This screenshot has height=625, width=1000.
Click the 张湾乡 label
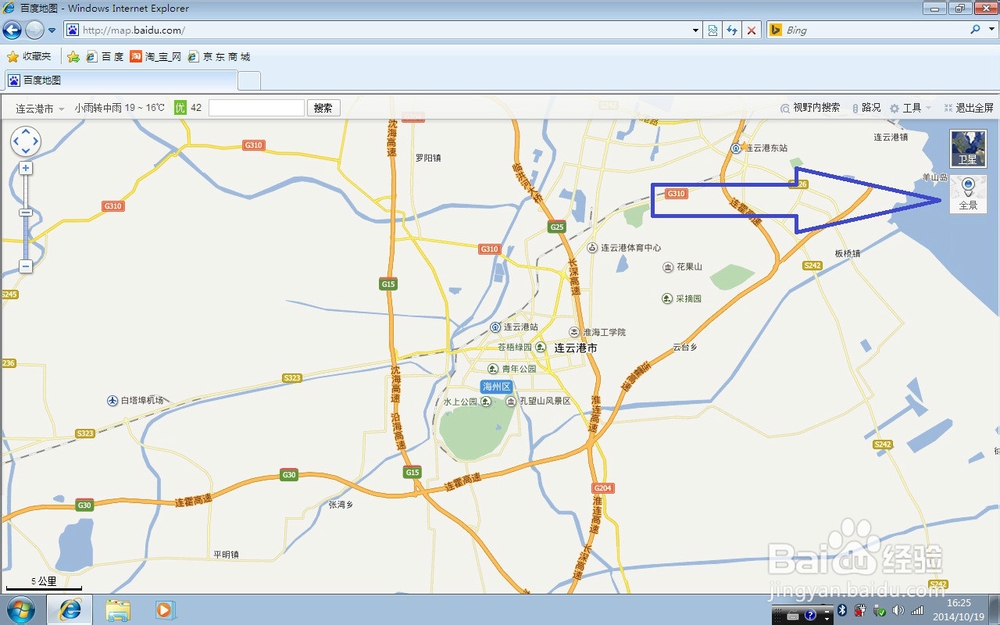[x=341, y=504]
